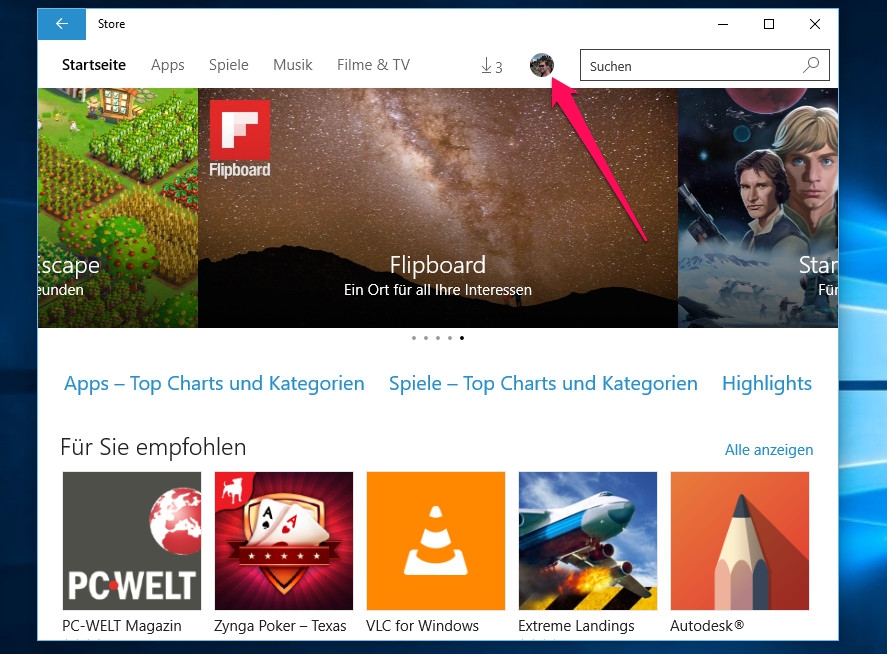Switch to the Filme & TV tab
This screenshot has width=887, height=654.
click(x=373, y=65)
